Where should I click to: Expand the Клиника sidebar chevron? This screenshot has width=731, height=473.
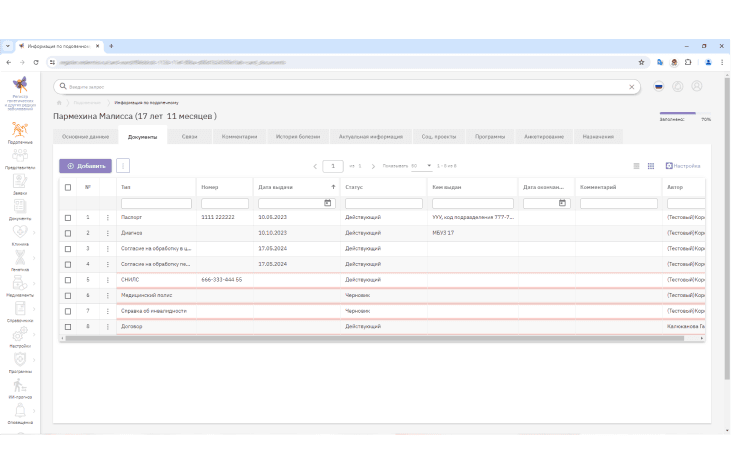[x=34, y=232]
